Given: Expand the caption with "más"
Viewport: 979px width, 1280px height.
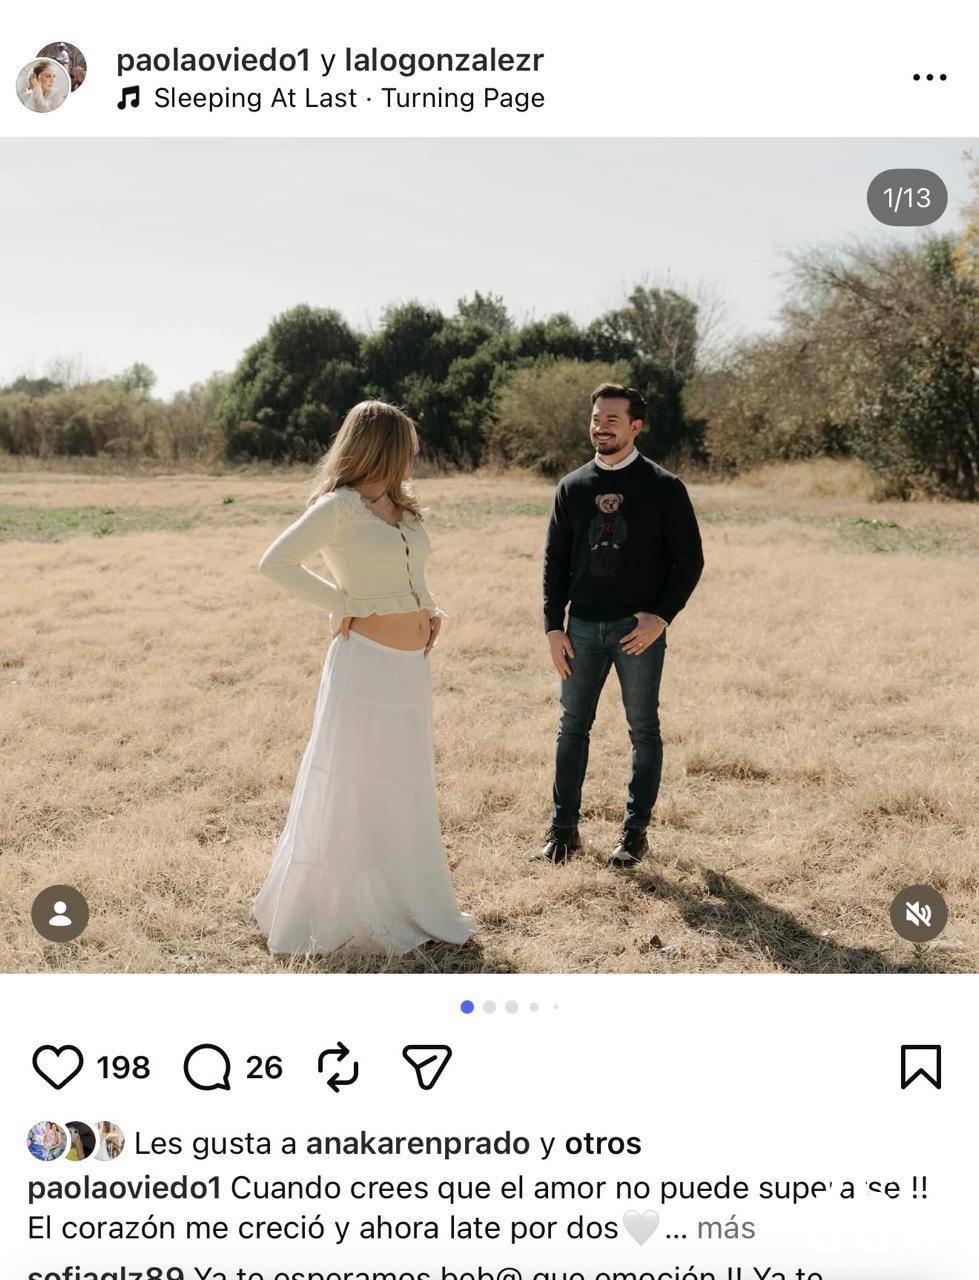Looking at the screenshot, I should [x=726, y=1228].
